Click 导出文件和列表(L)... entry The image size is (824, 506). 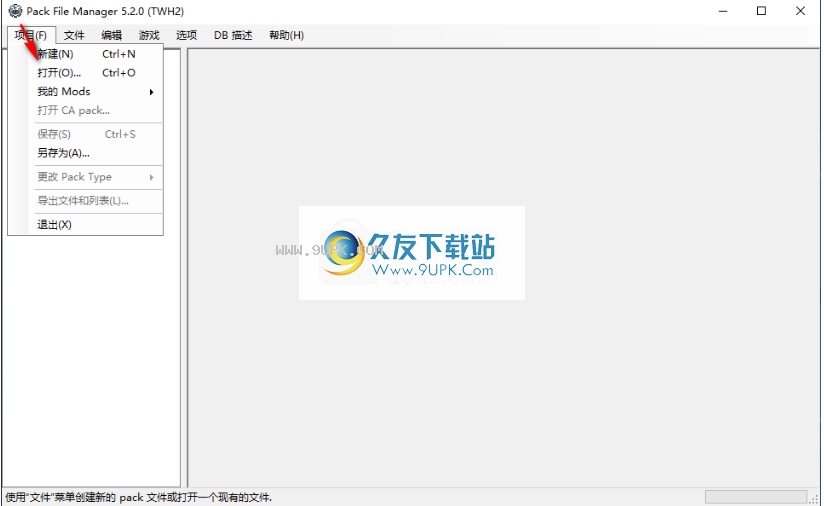[86, 201]
